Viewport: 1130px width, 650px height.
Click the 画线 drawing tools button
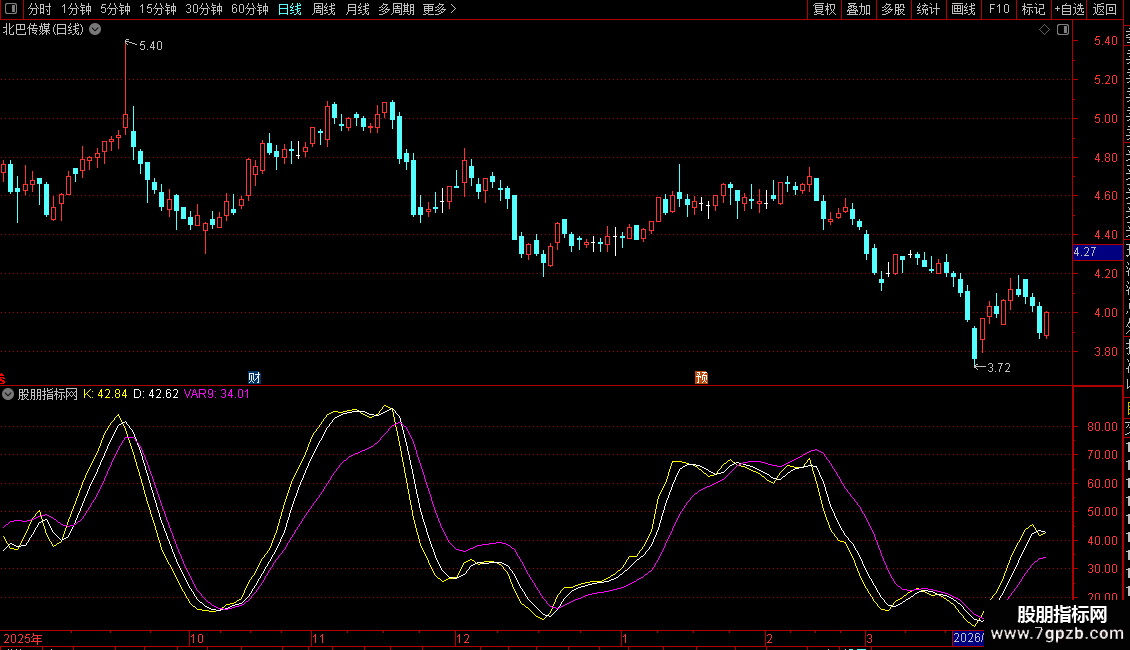963,9
